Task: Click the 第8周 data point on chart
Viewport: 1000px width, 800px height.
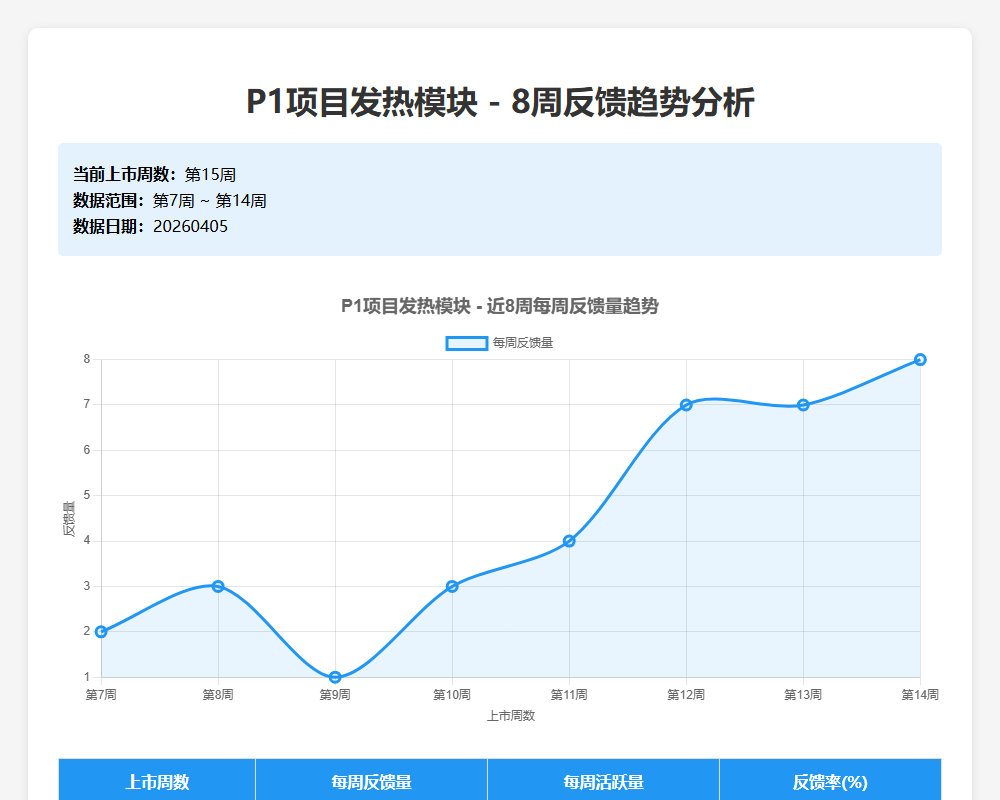Action: point(218,586)
